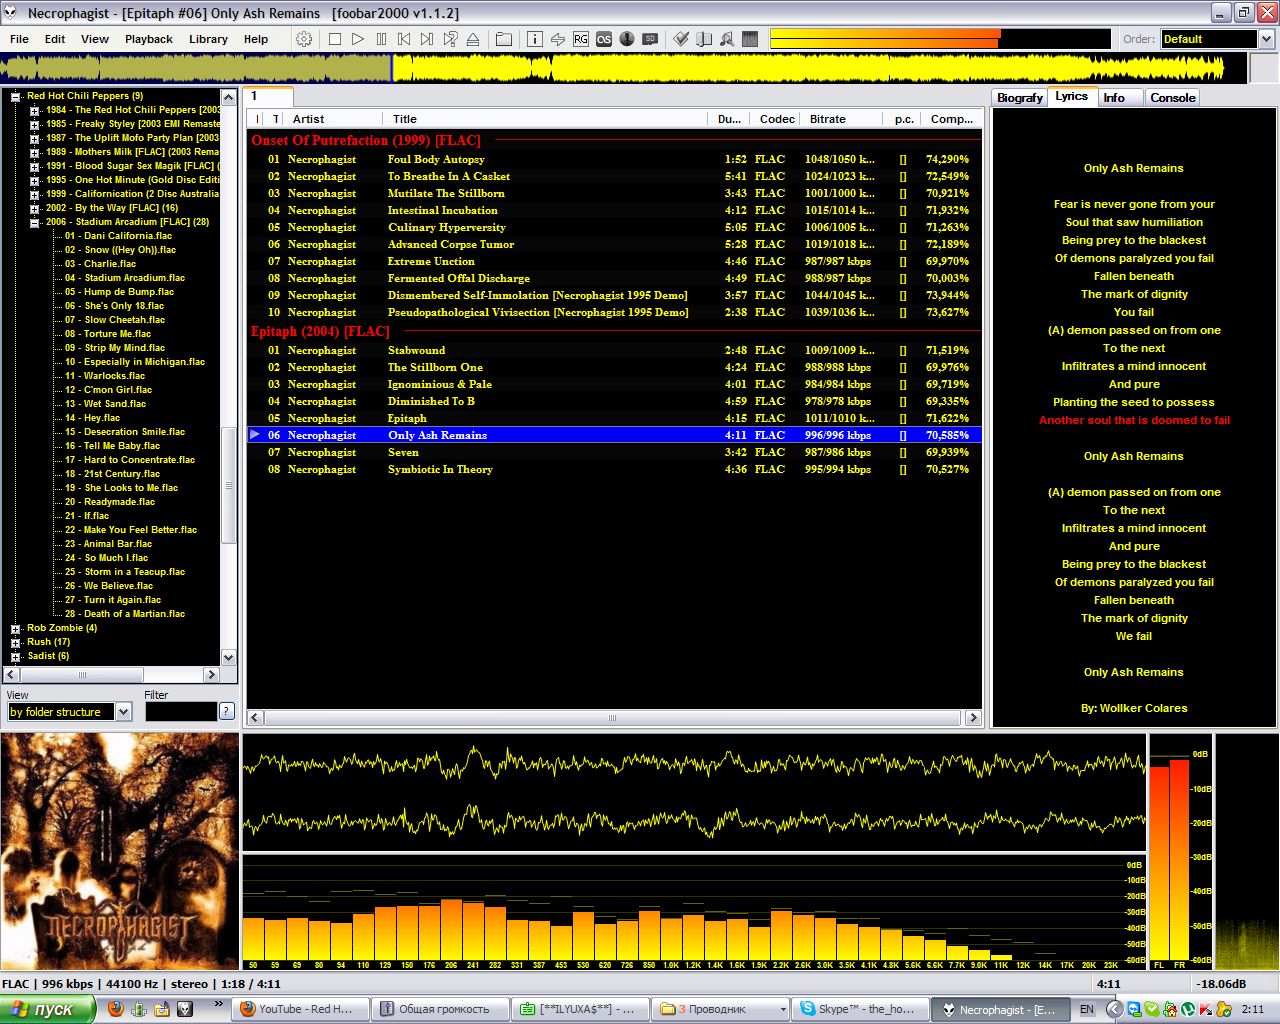Select the track Symbiotic In Theory
This screenshot has width=1280, height=1024.
click(x=440, y=470)
